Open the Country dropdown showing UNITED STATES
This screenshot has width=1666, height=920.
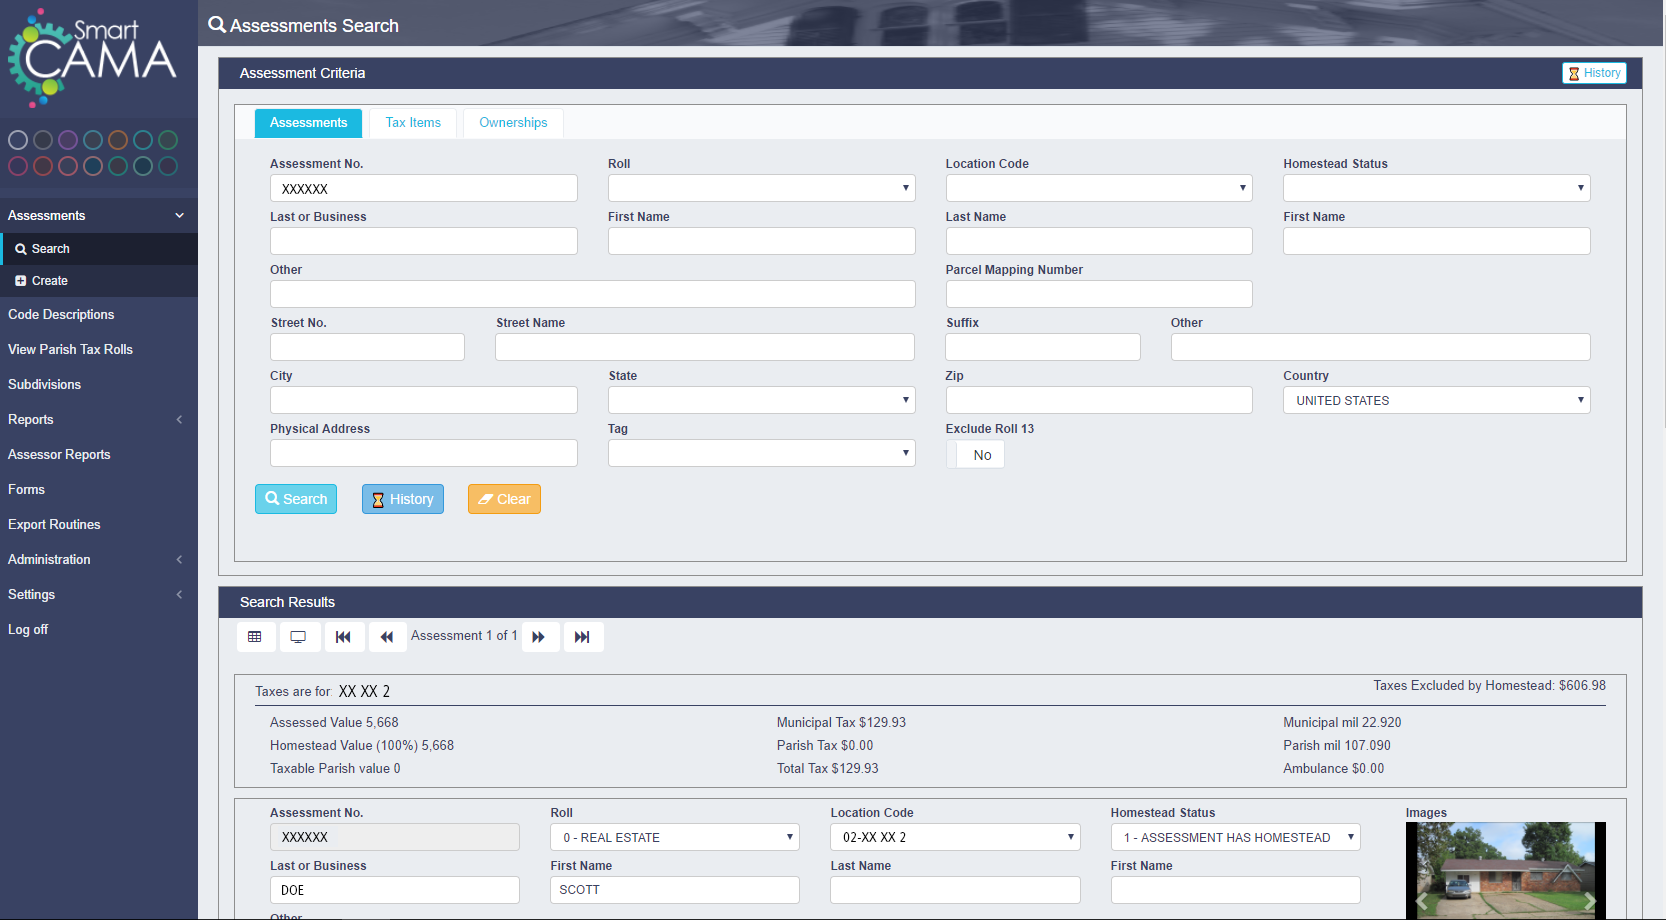point(1436,400)
